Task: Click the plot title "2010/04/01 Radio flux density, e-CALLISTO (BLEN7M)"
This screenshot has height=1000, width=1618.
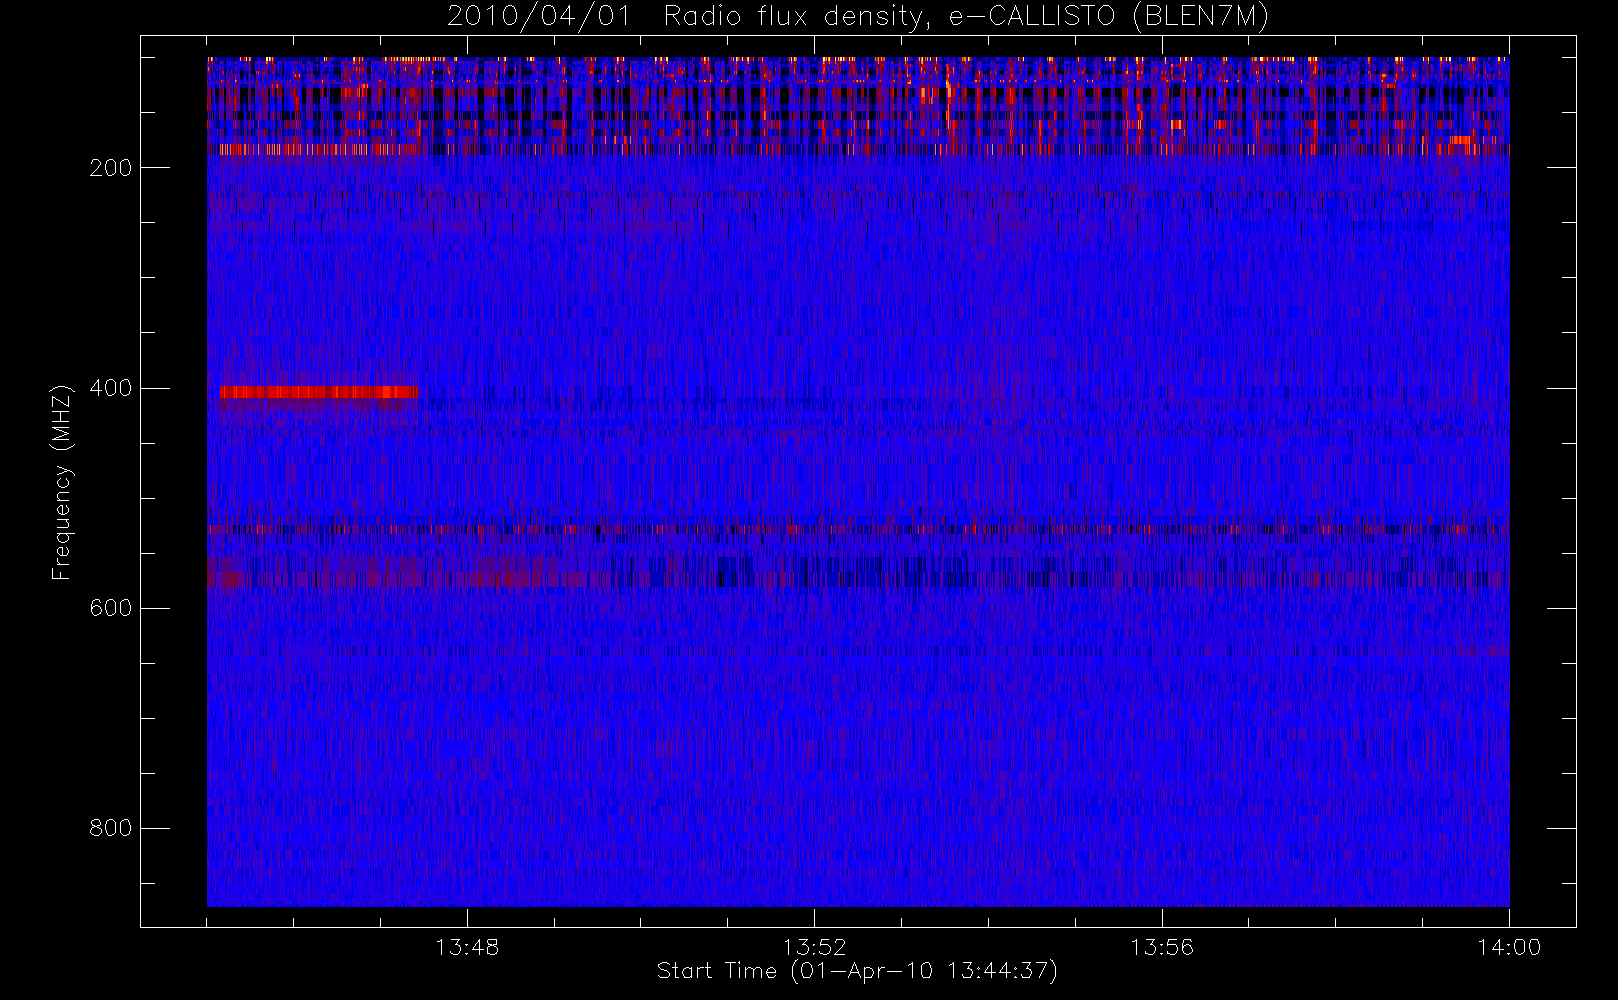Action: coord(857,17)
